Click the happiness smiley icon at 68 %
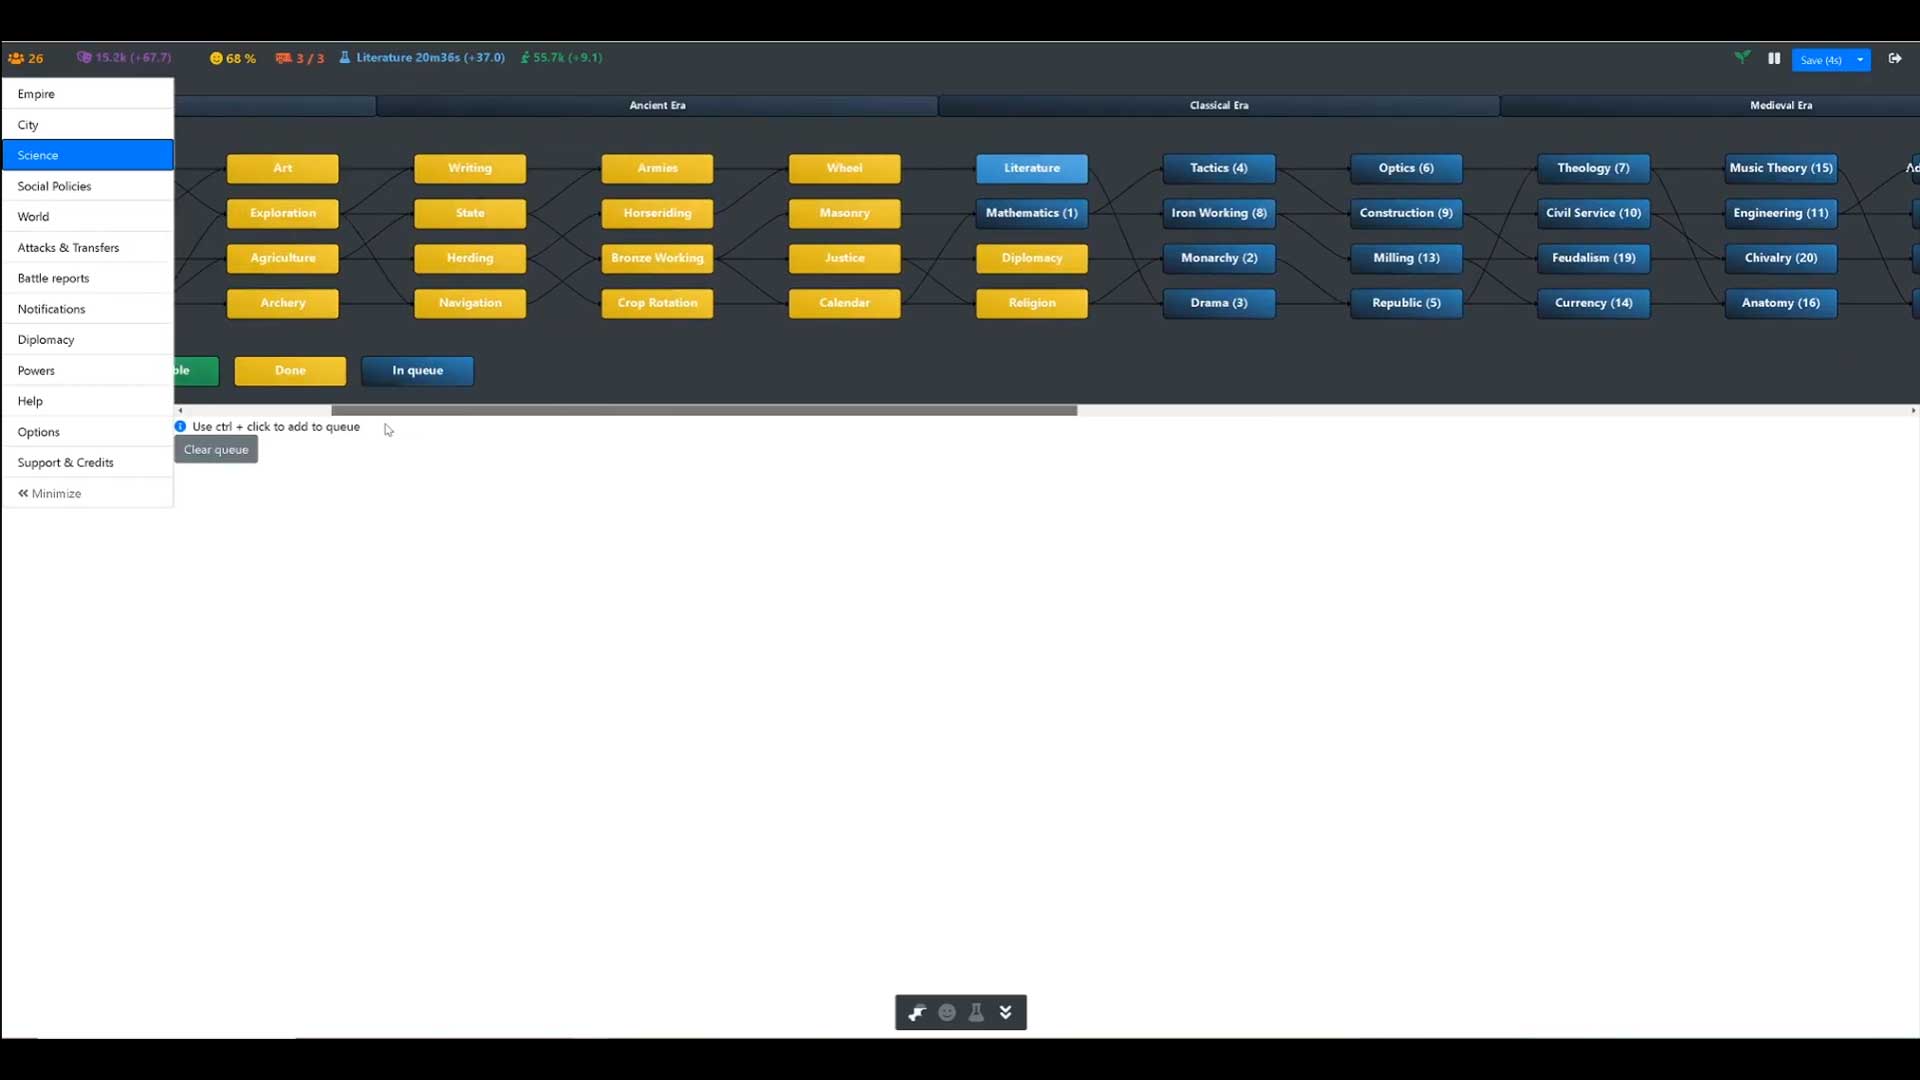Viewport: 1920px width, 1080px height. [x=215, y=59]
